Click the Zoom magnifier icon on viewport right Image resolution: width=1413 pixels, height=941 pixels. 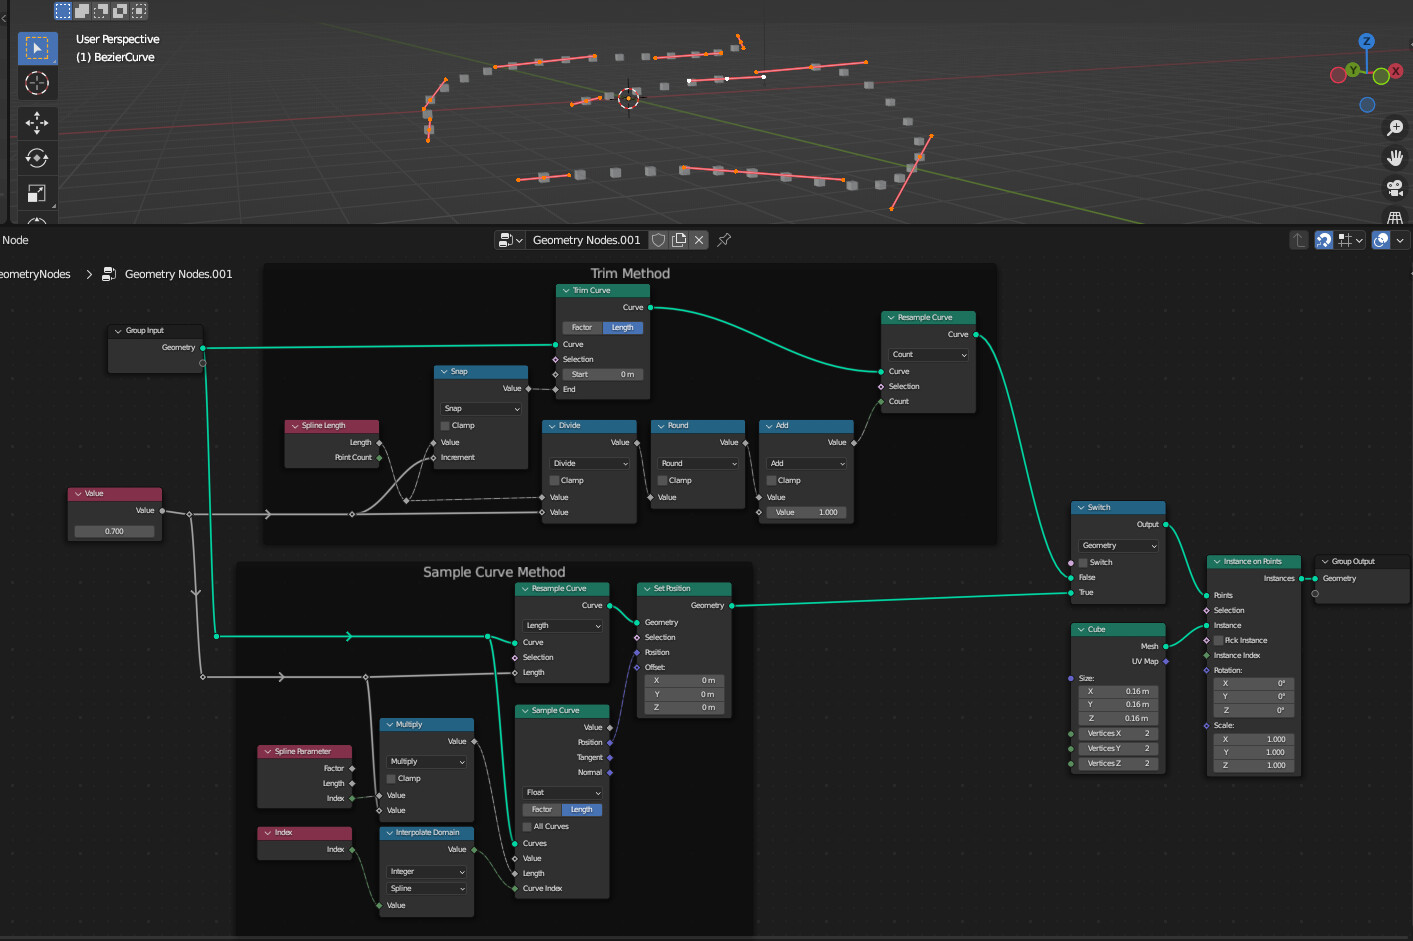[1395, 127]
